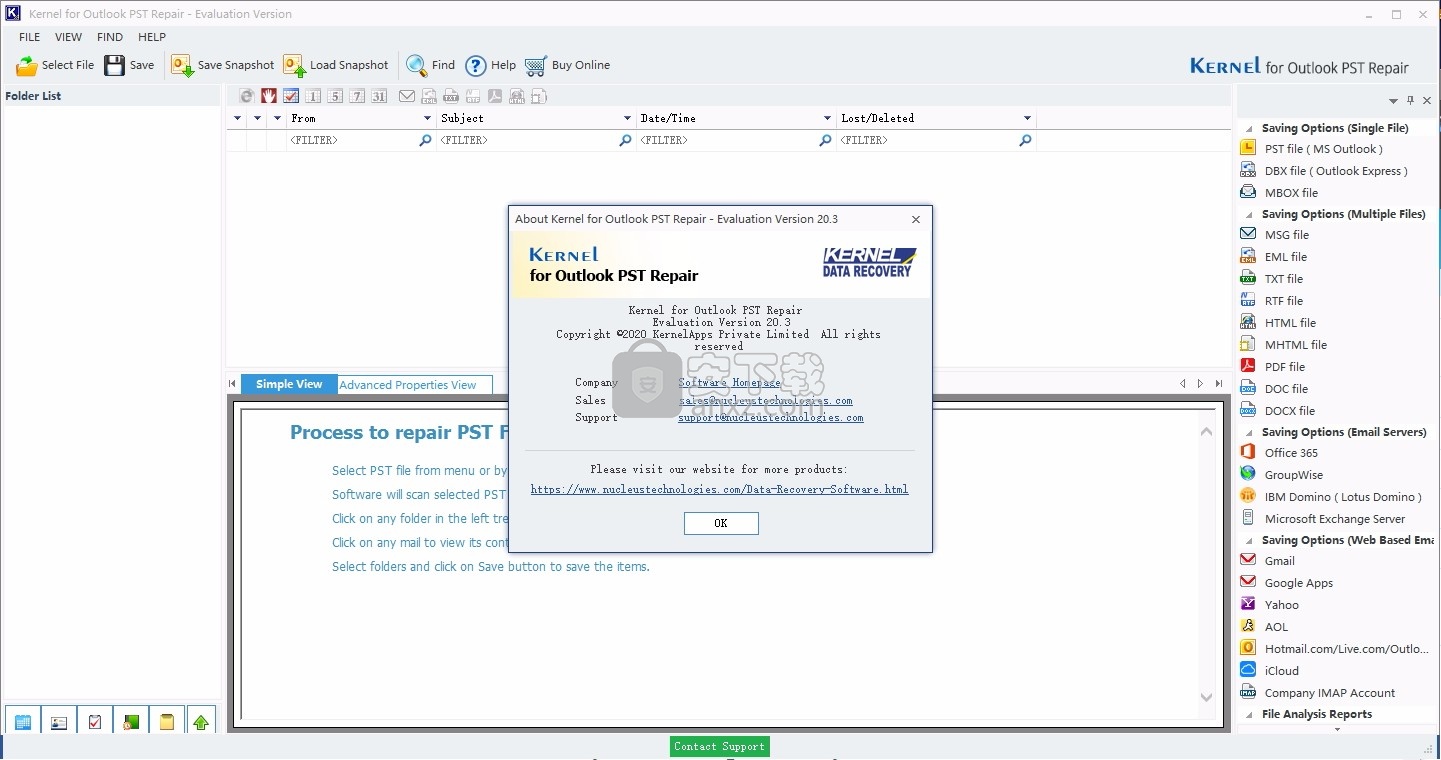Image resolution: width=1441 pixels, height=760 pixels.
Task: Collapse Saving Options (Single File) group
Action: click(x=1249, y=129)
